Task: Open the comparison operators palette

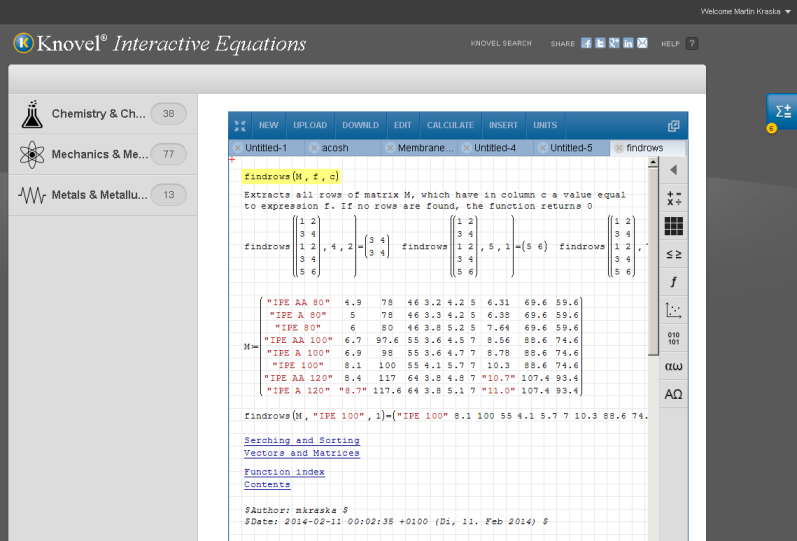Action: pos(673,254)
